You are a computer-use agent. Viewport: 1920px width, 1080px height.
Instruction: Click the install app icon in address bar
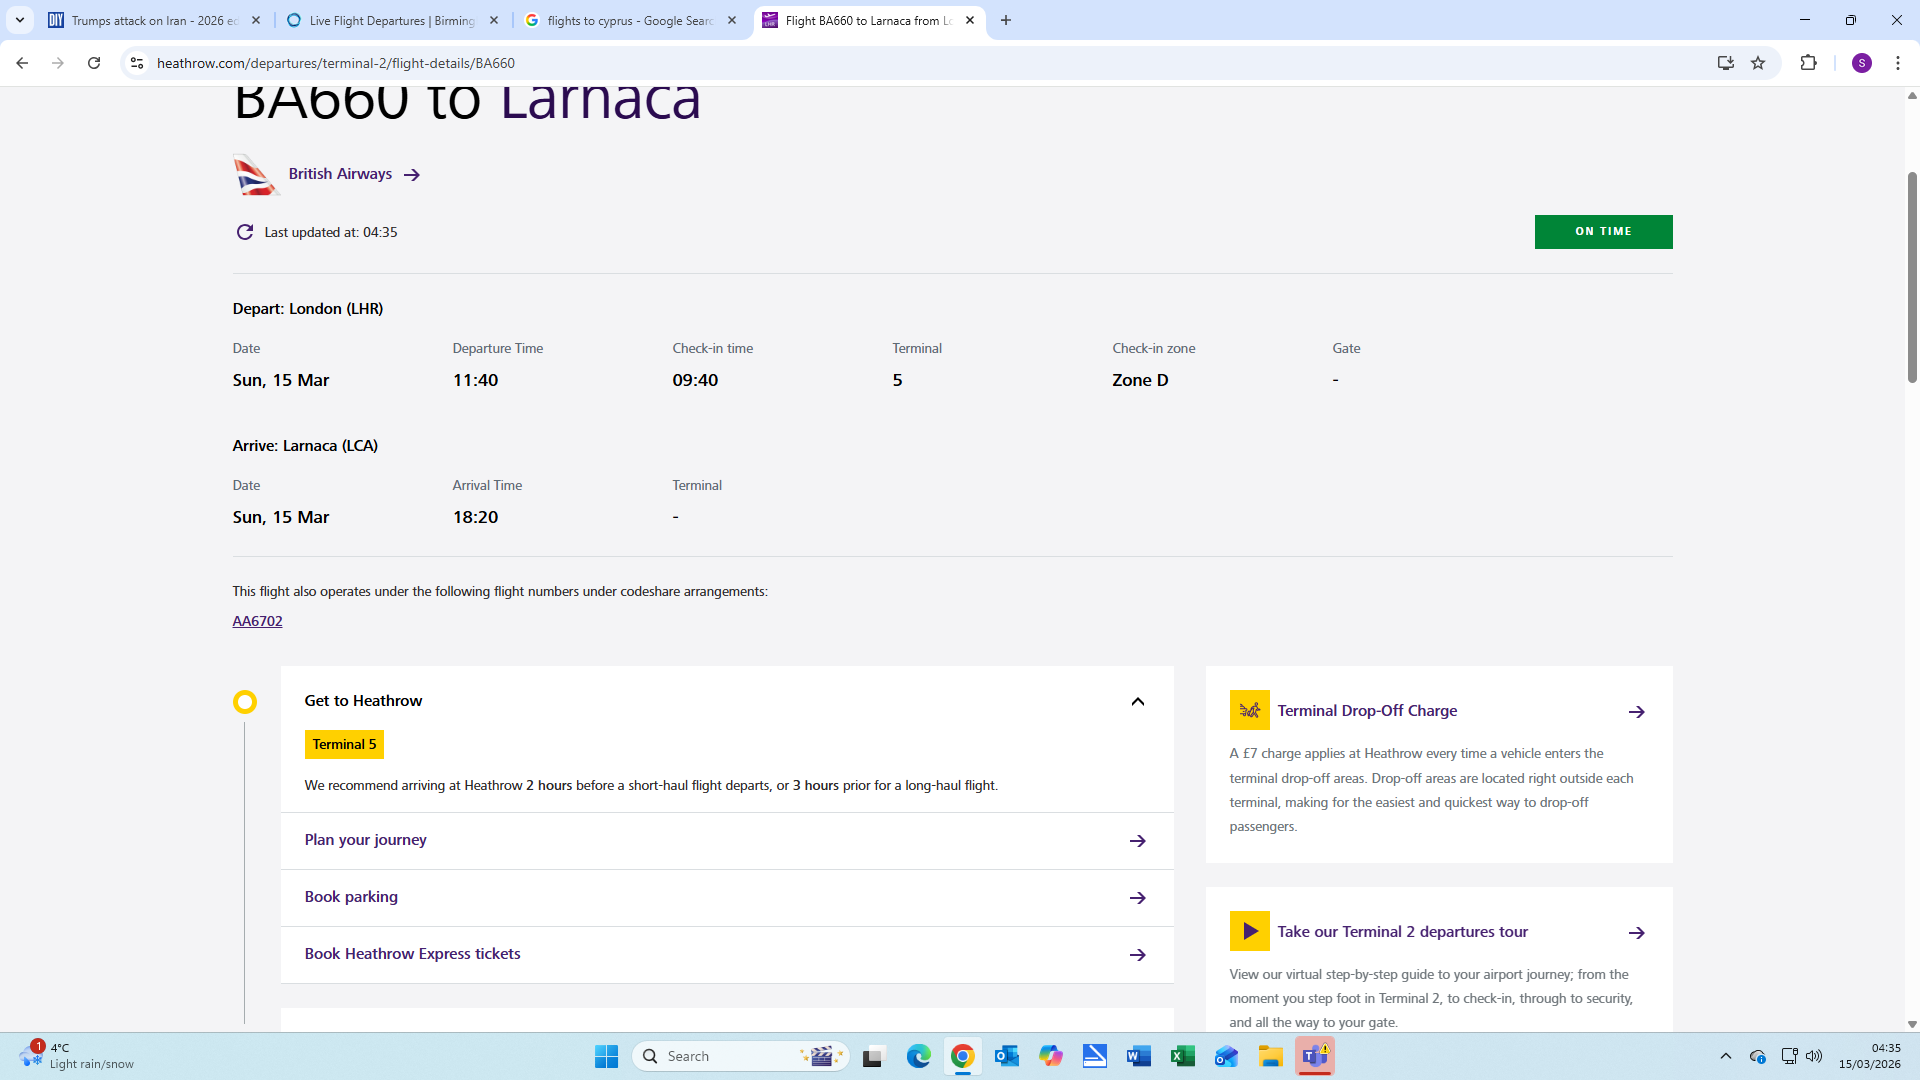pos(1725,63)
